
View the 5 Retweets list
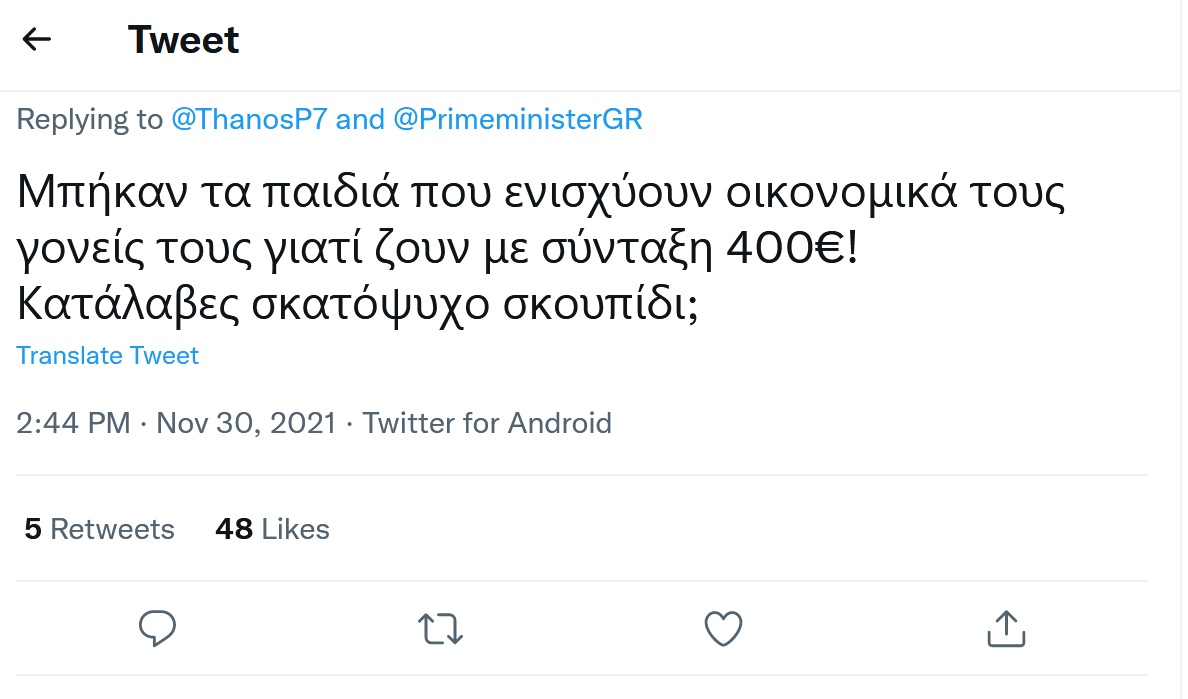(x=99, y=529)
